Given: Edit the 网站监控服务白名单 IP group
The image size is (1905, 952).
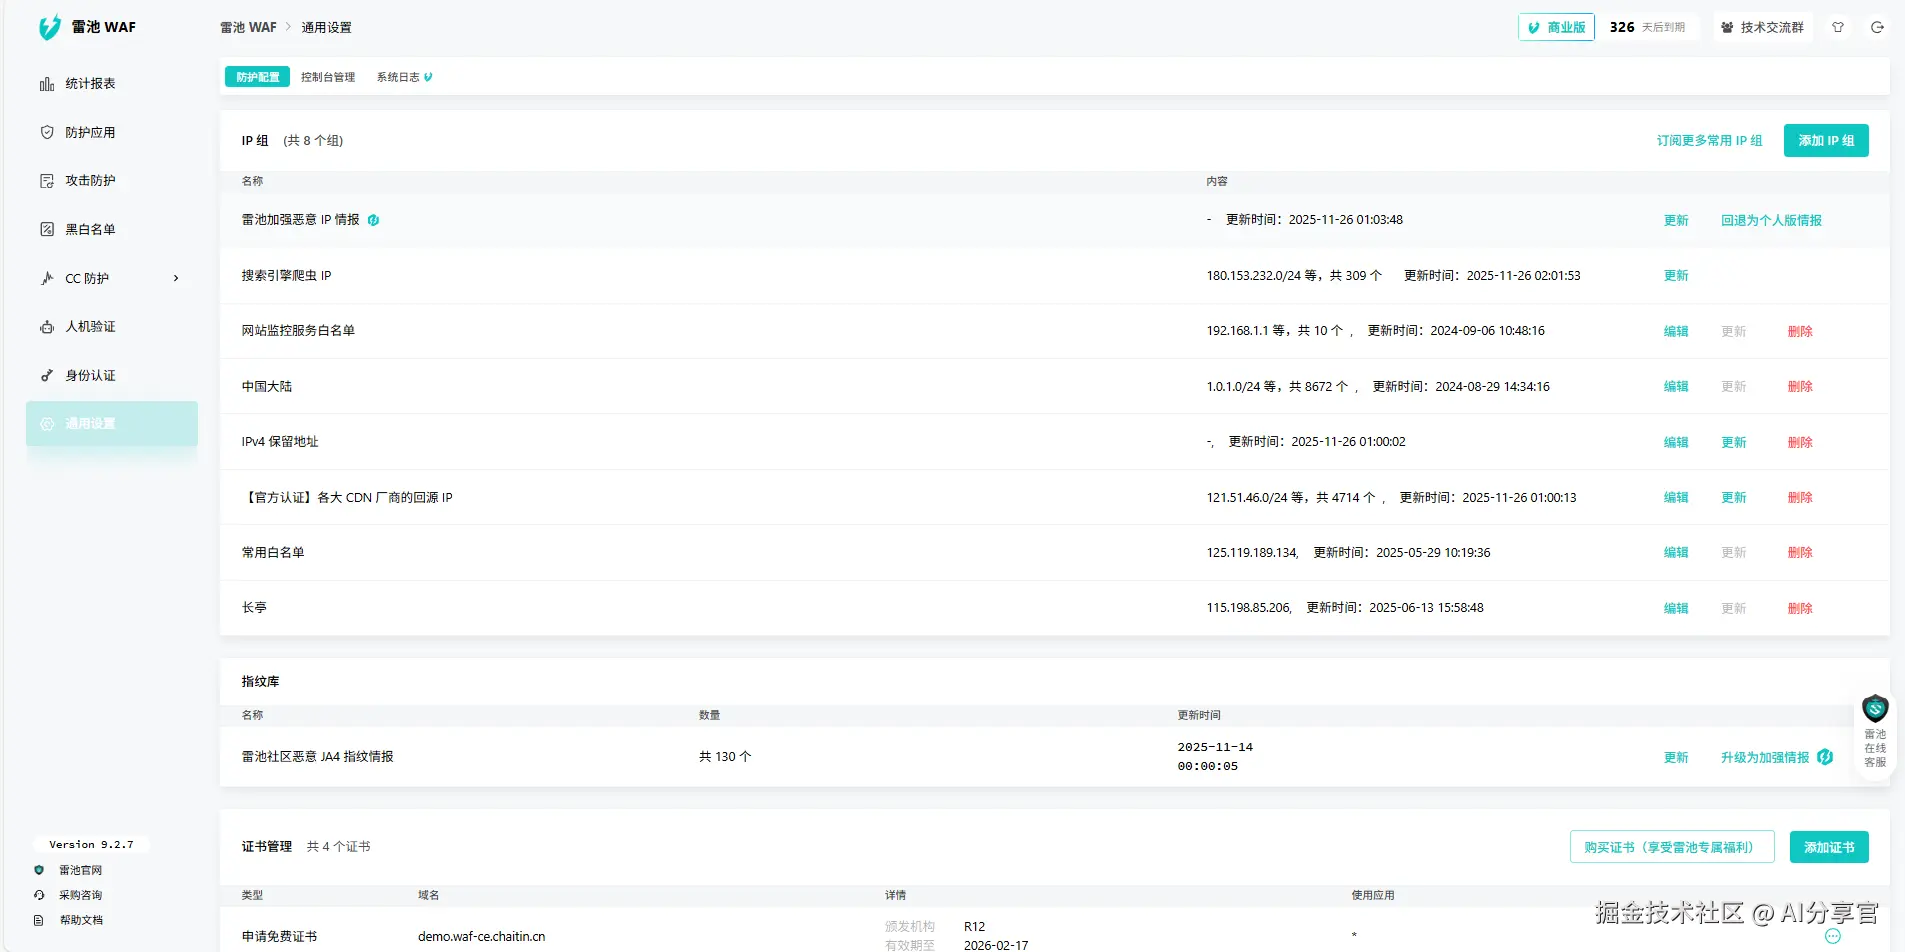Looking at the screenshot, I should click(1676, 331).
